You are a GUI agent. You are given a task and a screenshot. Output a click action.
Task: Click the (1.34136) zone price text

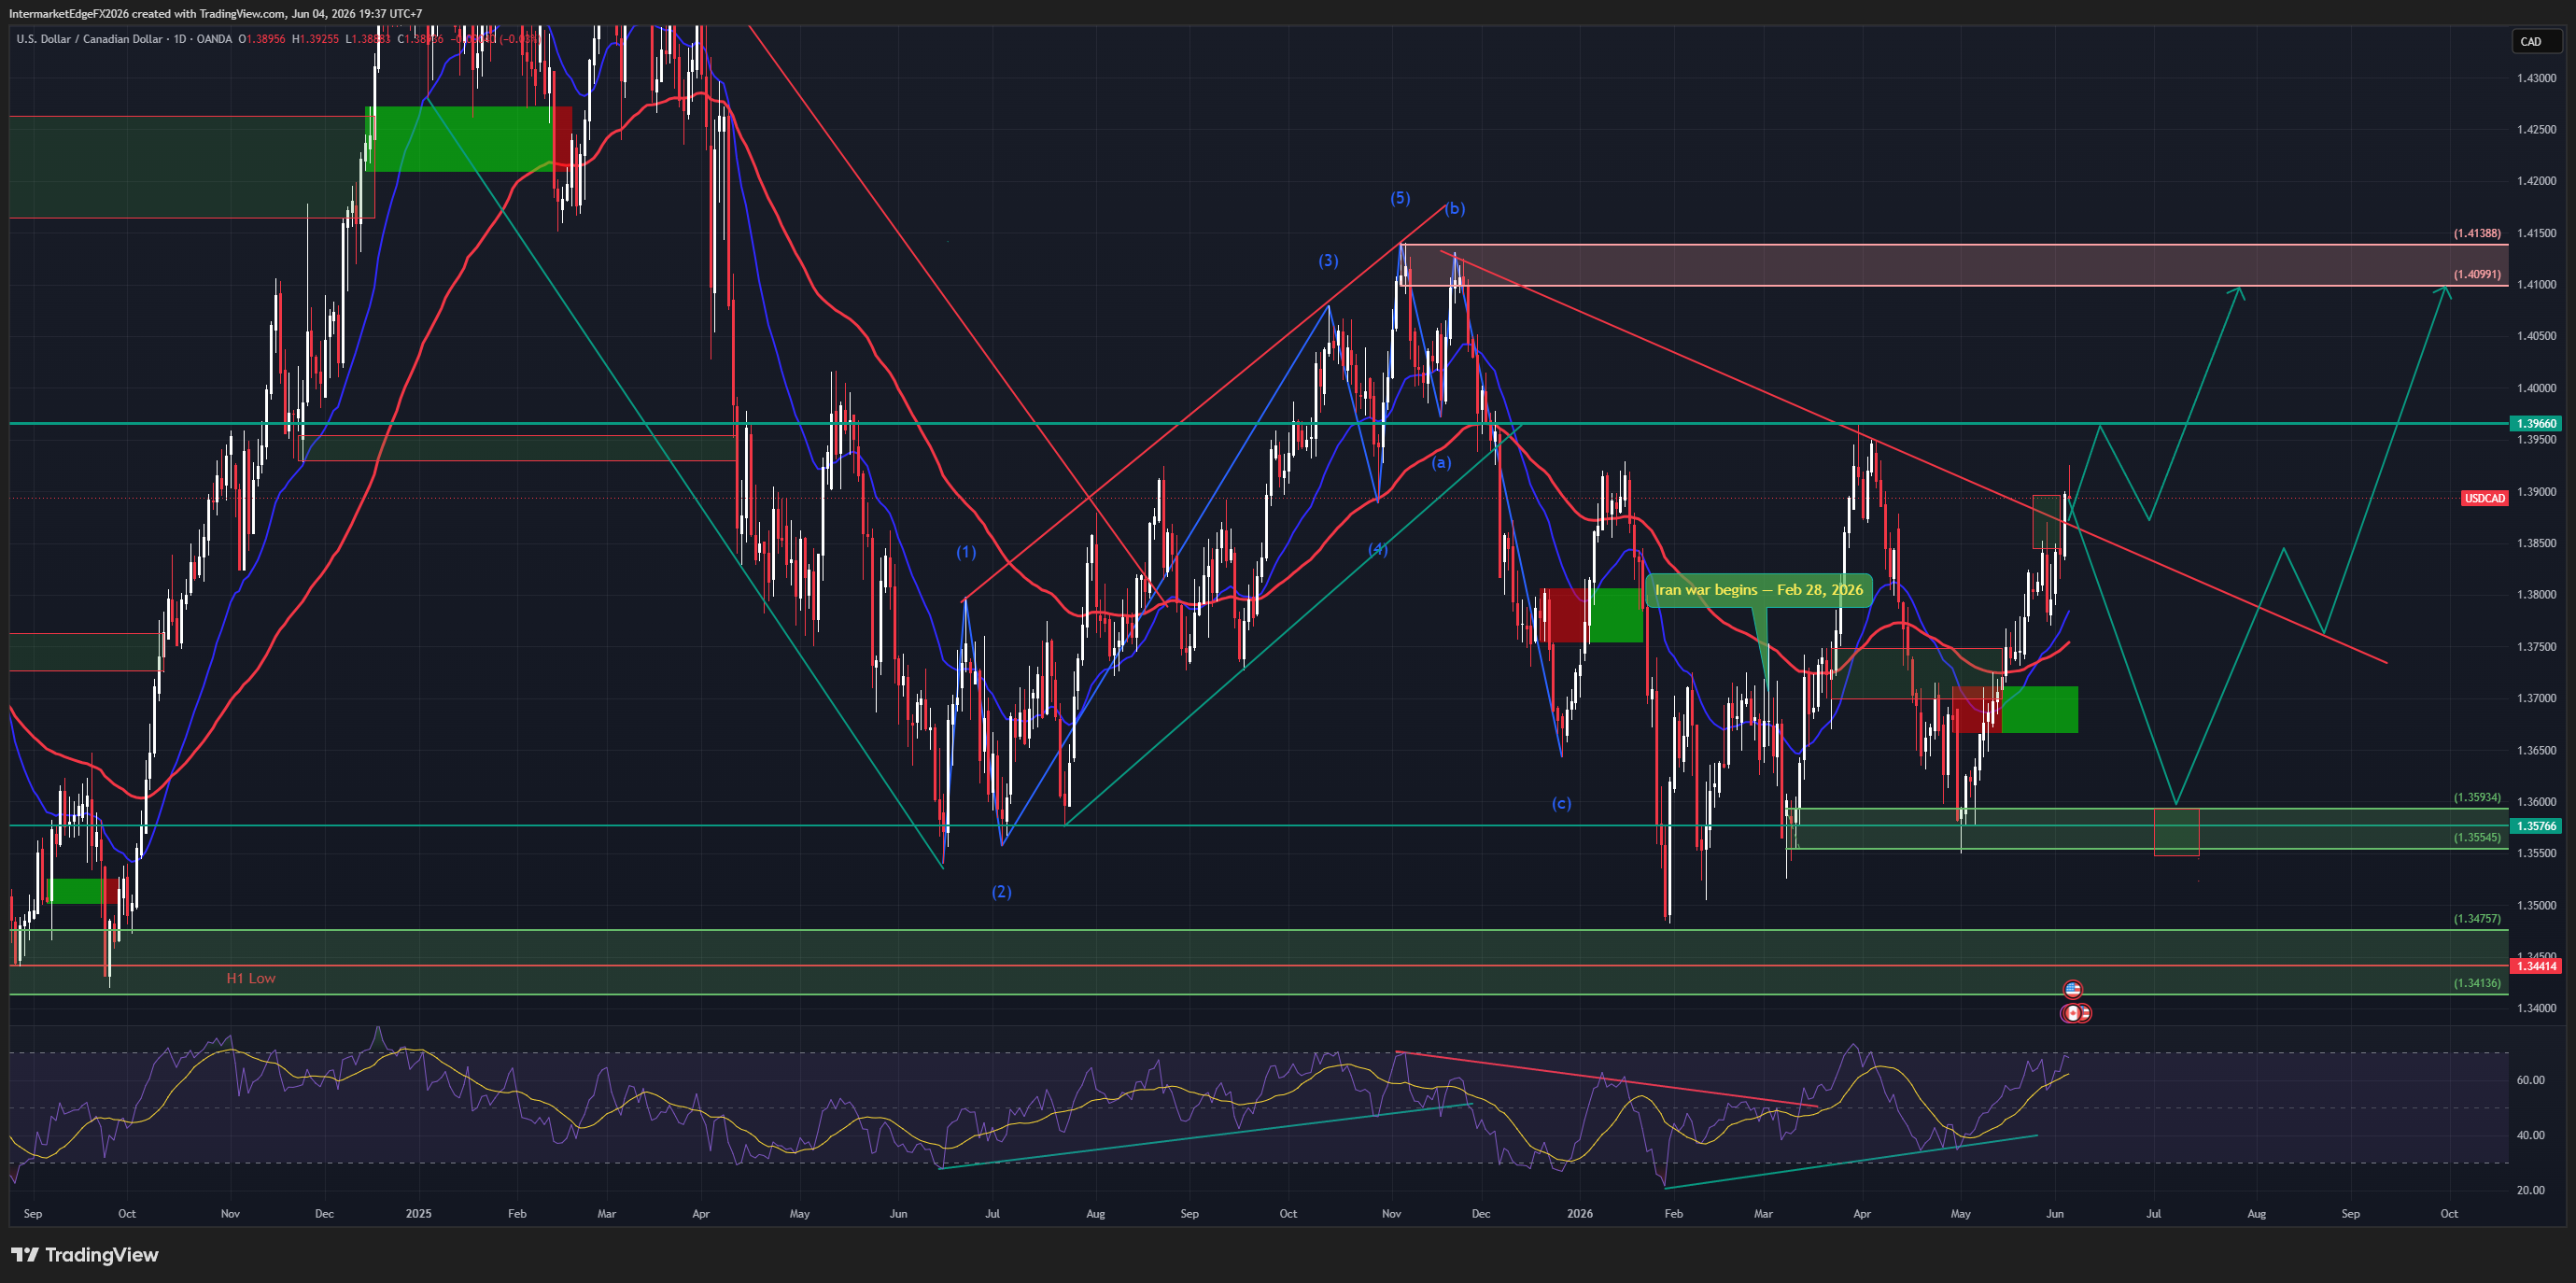pos(2477,983)
